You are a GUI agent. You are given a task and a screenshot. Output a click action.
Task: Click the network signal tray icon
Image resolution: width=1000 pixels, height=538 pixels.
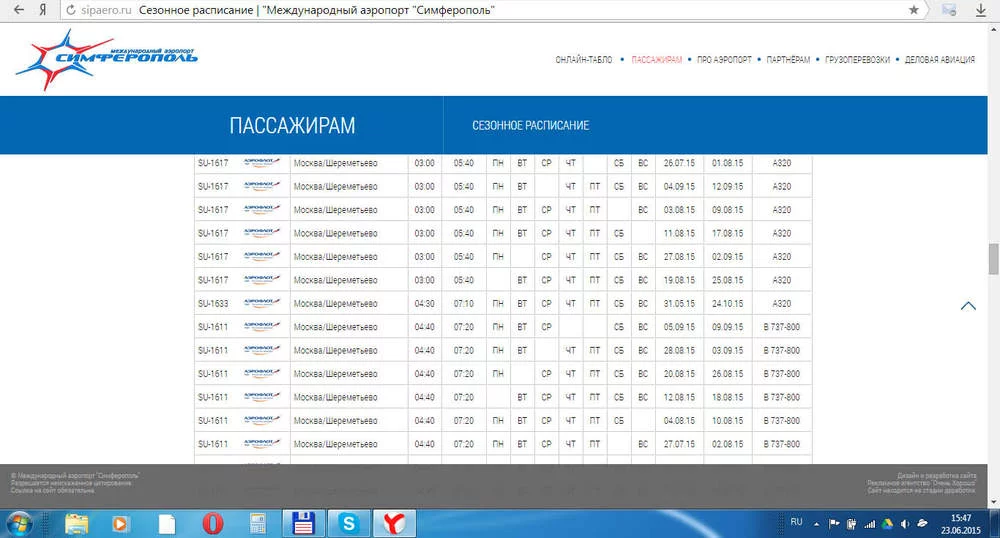[x=869, y=524]
